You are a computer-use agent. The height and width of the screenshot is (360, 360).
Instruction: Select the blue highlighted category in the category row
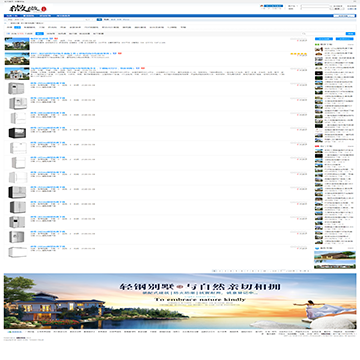[17, 27]
